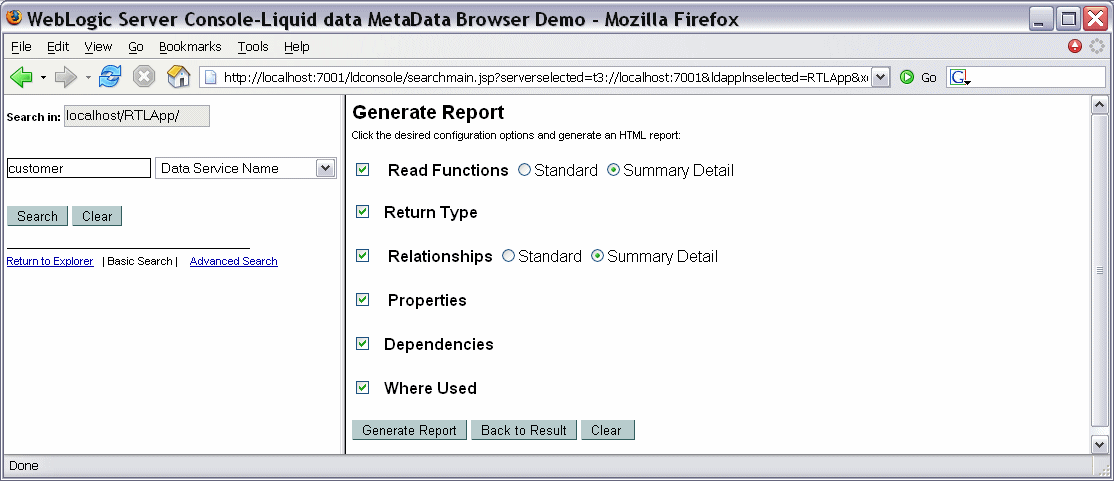The width and height of the screenshot is (1114, 481).
Task: Click the Go label next to address bar
Action: pyautogui.click(x=929, y=77)
